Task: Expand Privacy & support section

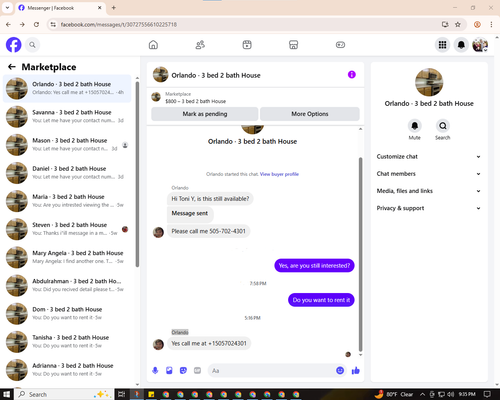Action: click(x=429, y=208)
